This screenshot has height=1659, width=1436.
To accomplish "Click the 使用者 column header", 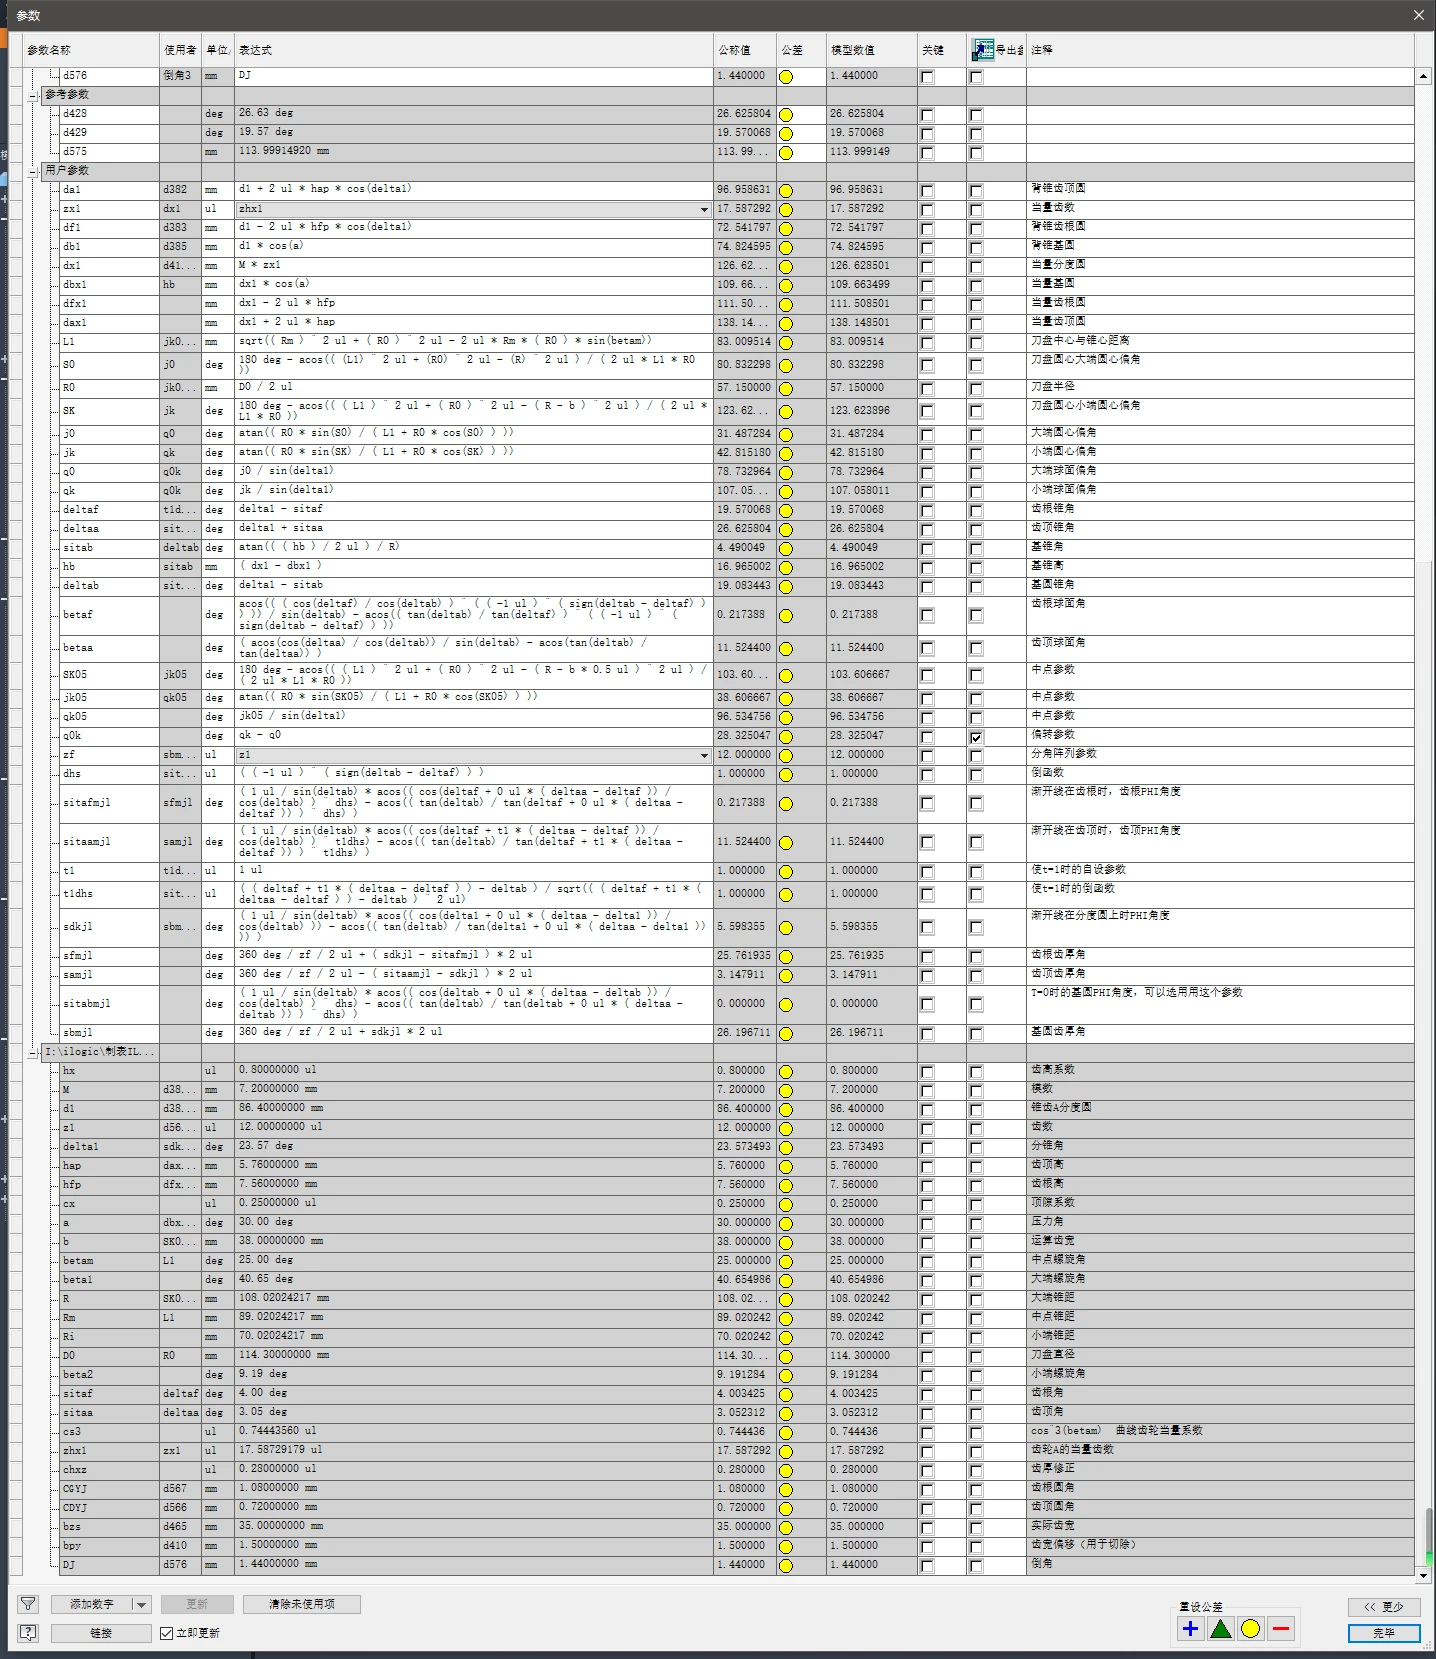I will pyautogui.click(x=181, y=49).
